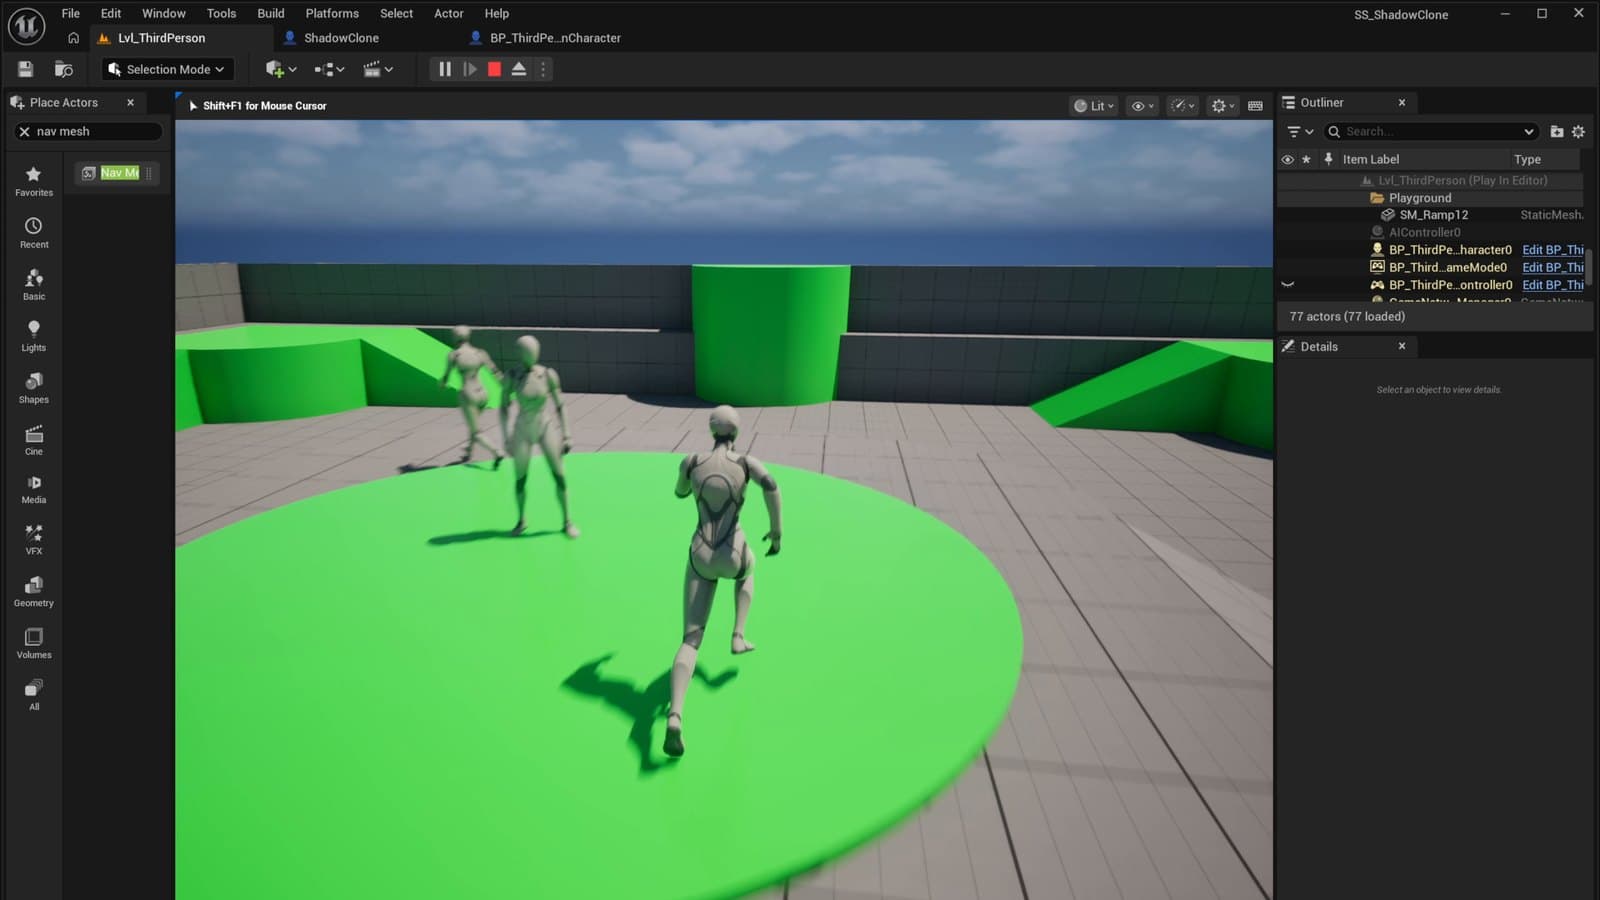Open the Build menu
1600x900 pixels.
click(270, 13)
